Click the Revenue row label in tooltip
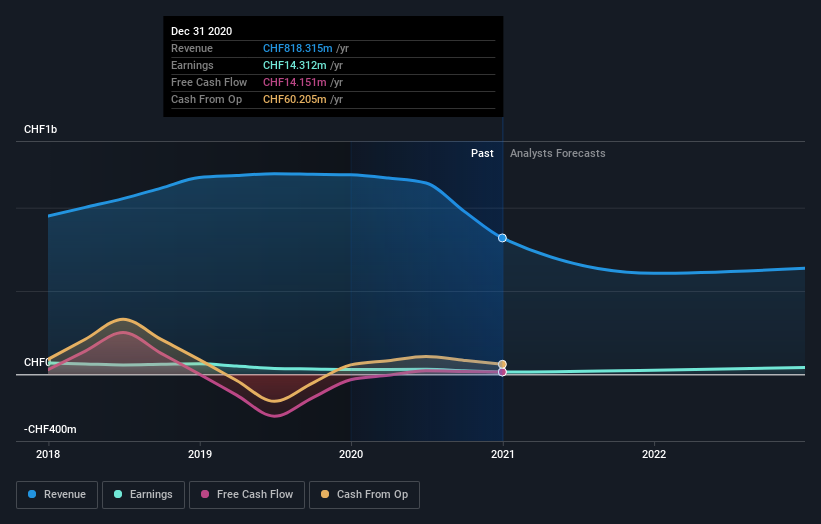The height and width of the screenshot is (524, 821). 192,48
